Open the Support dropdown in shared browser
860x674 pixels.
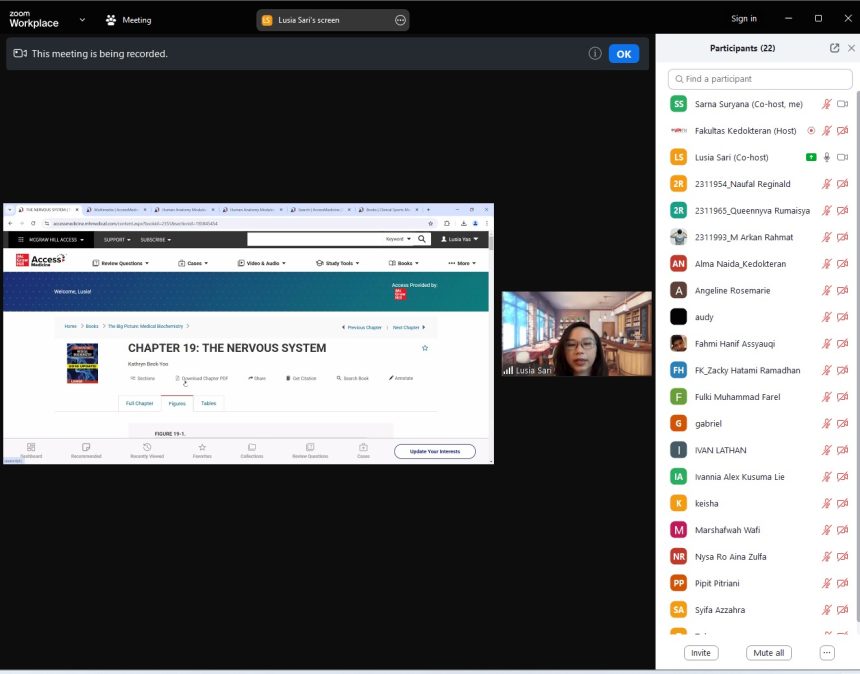[x=117, y=240]
